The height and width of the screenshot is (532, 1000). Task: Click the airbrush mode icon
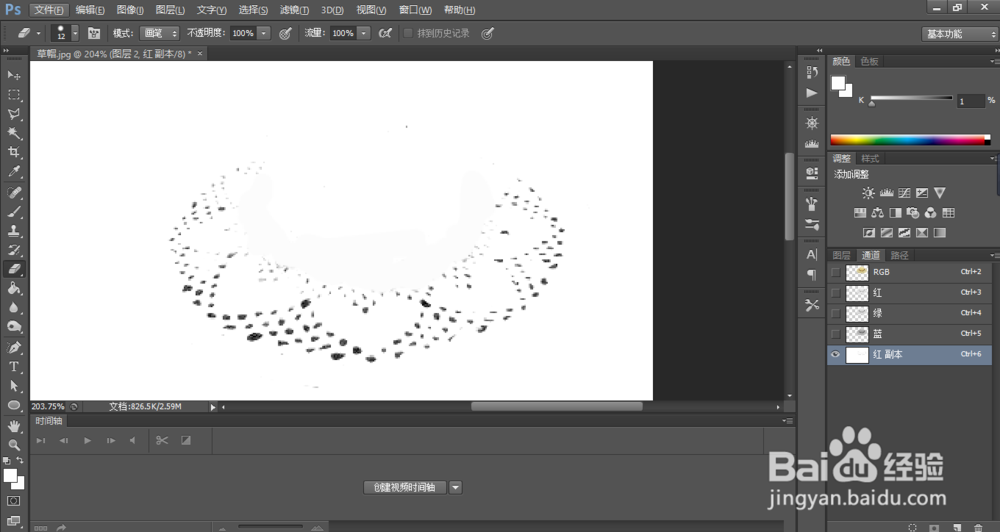(385, 33)
